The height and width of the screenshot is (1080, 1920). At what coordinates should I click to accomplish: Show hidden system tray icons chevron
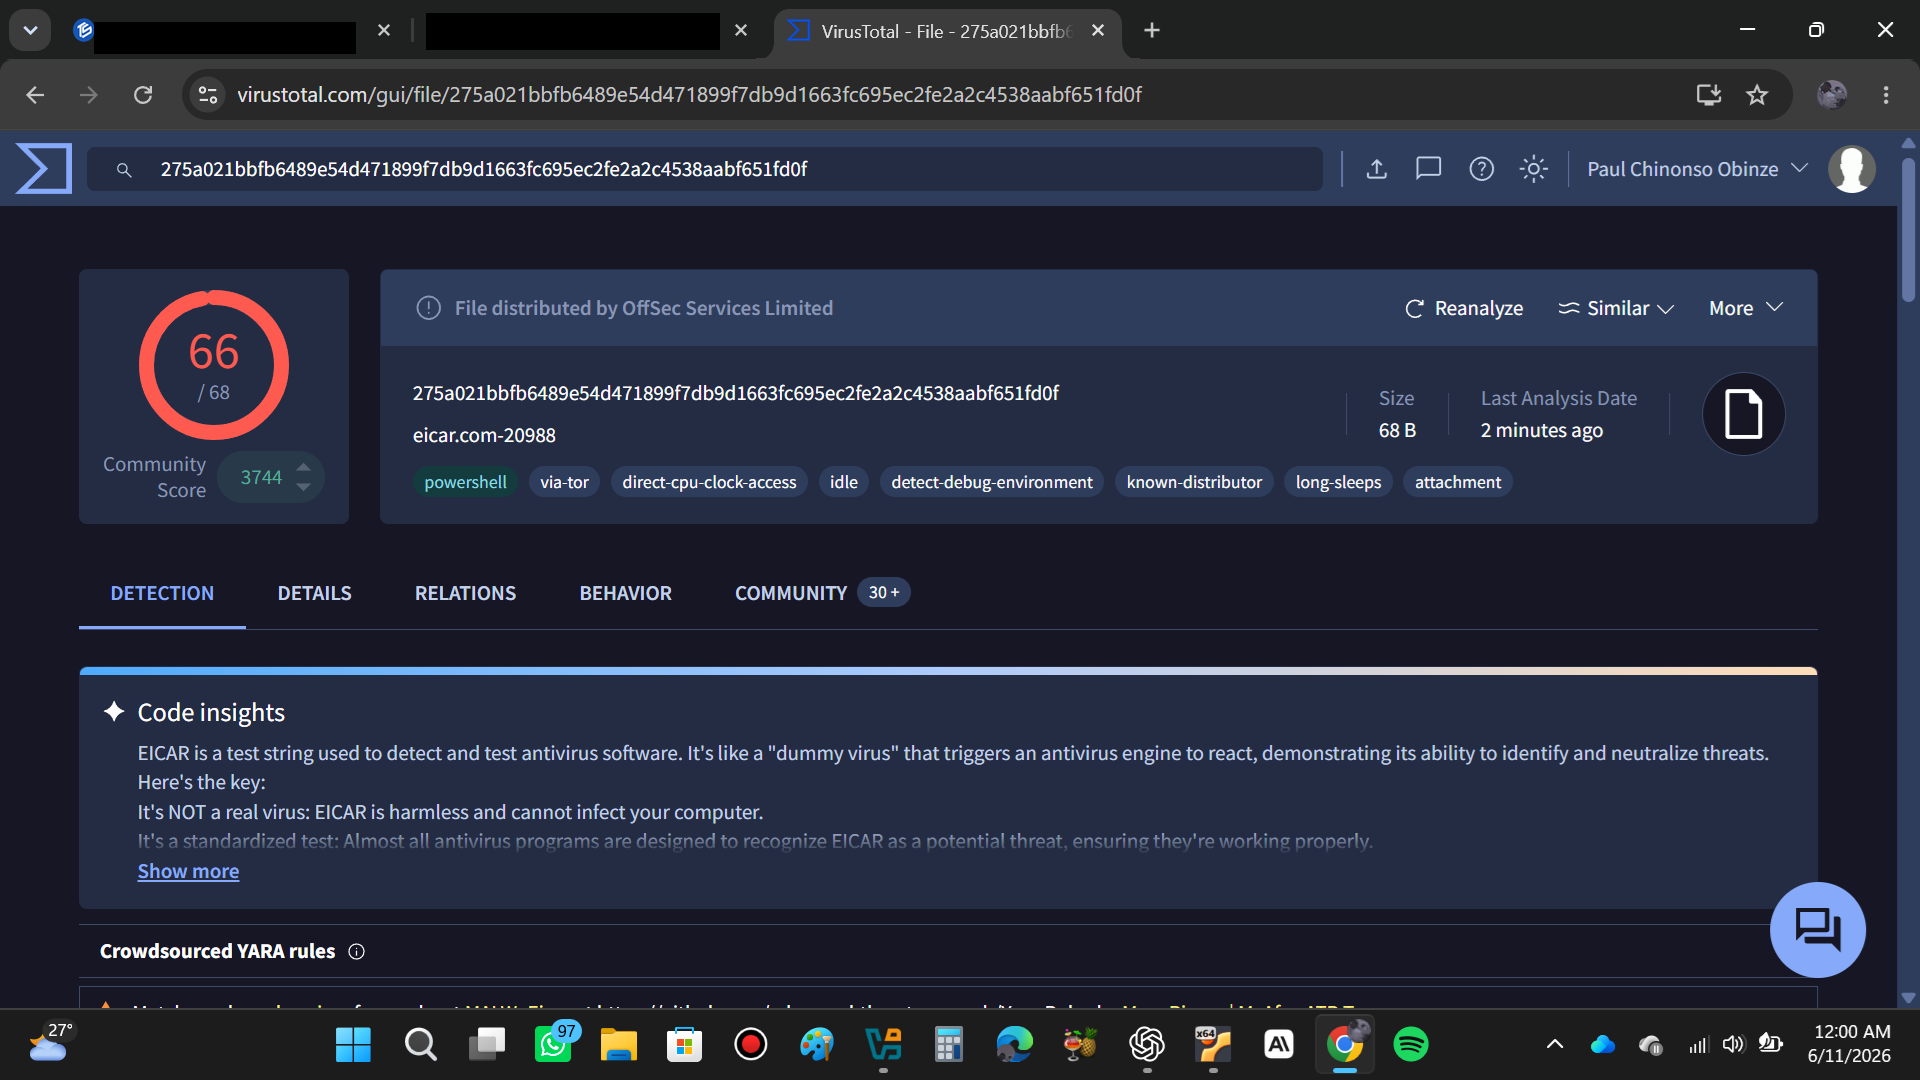pos(1555,1044)
